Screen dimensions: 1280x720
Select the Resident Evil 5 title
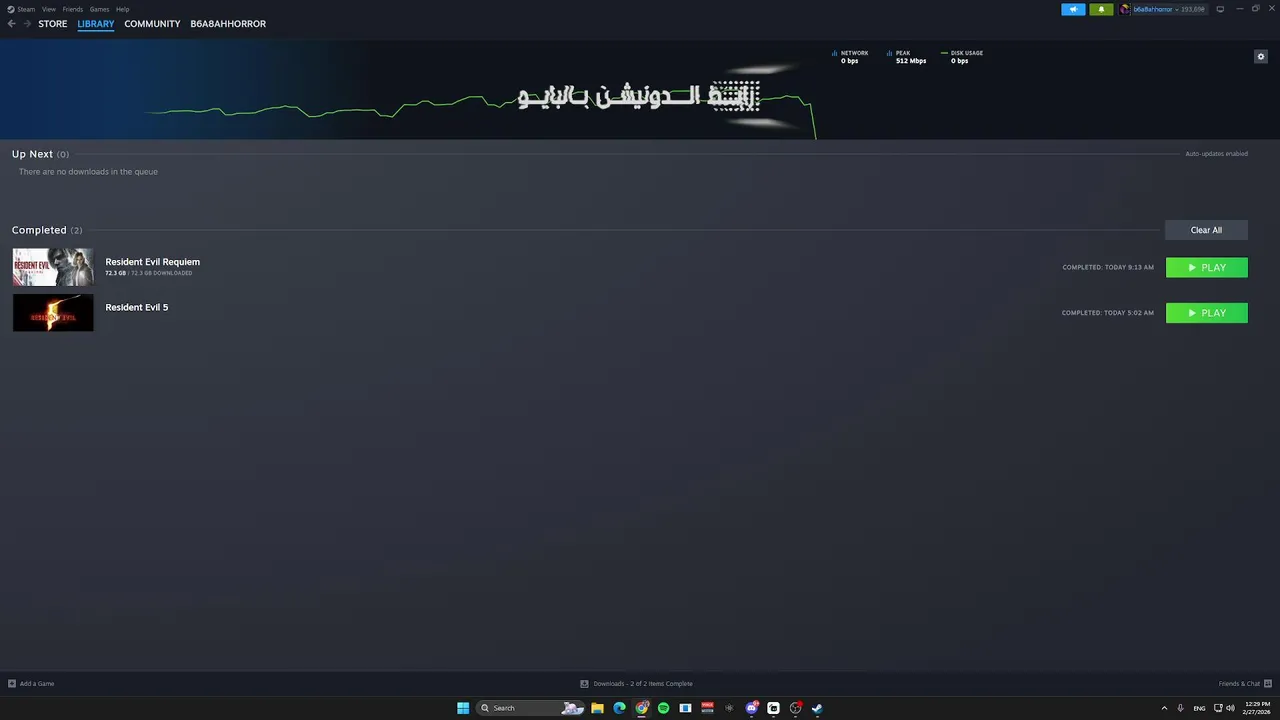click(137, 307)
